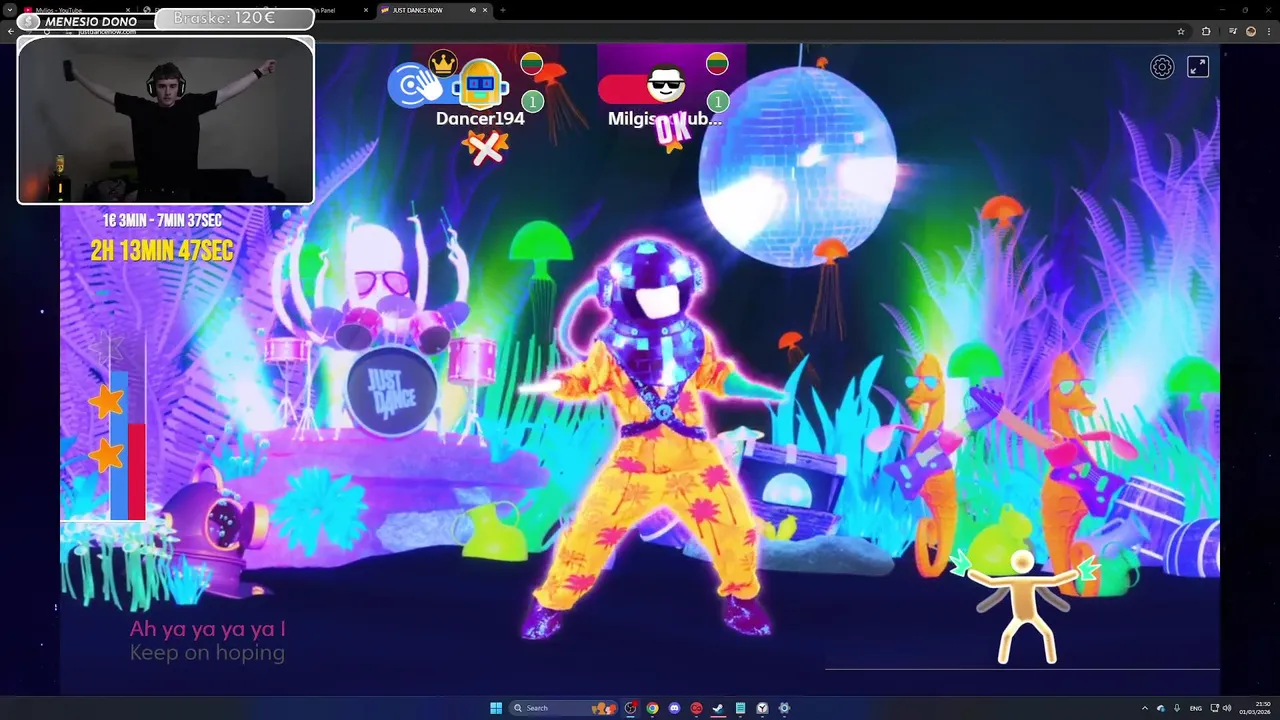Switch to the Mylios - YouTube tab
Screen dimensions: 1280x720
pos(78,10)
